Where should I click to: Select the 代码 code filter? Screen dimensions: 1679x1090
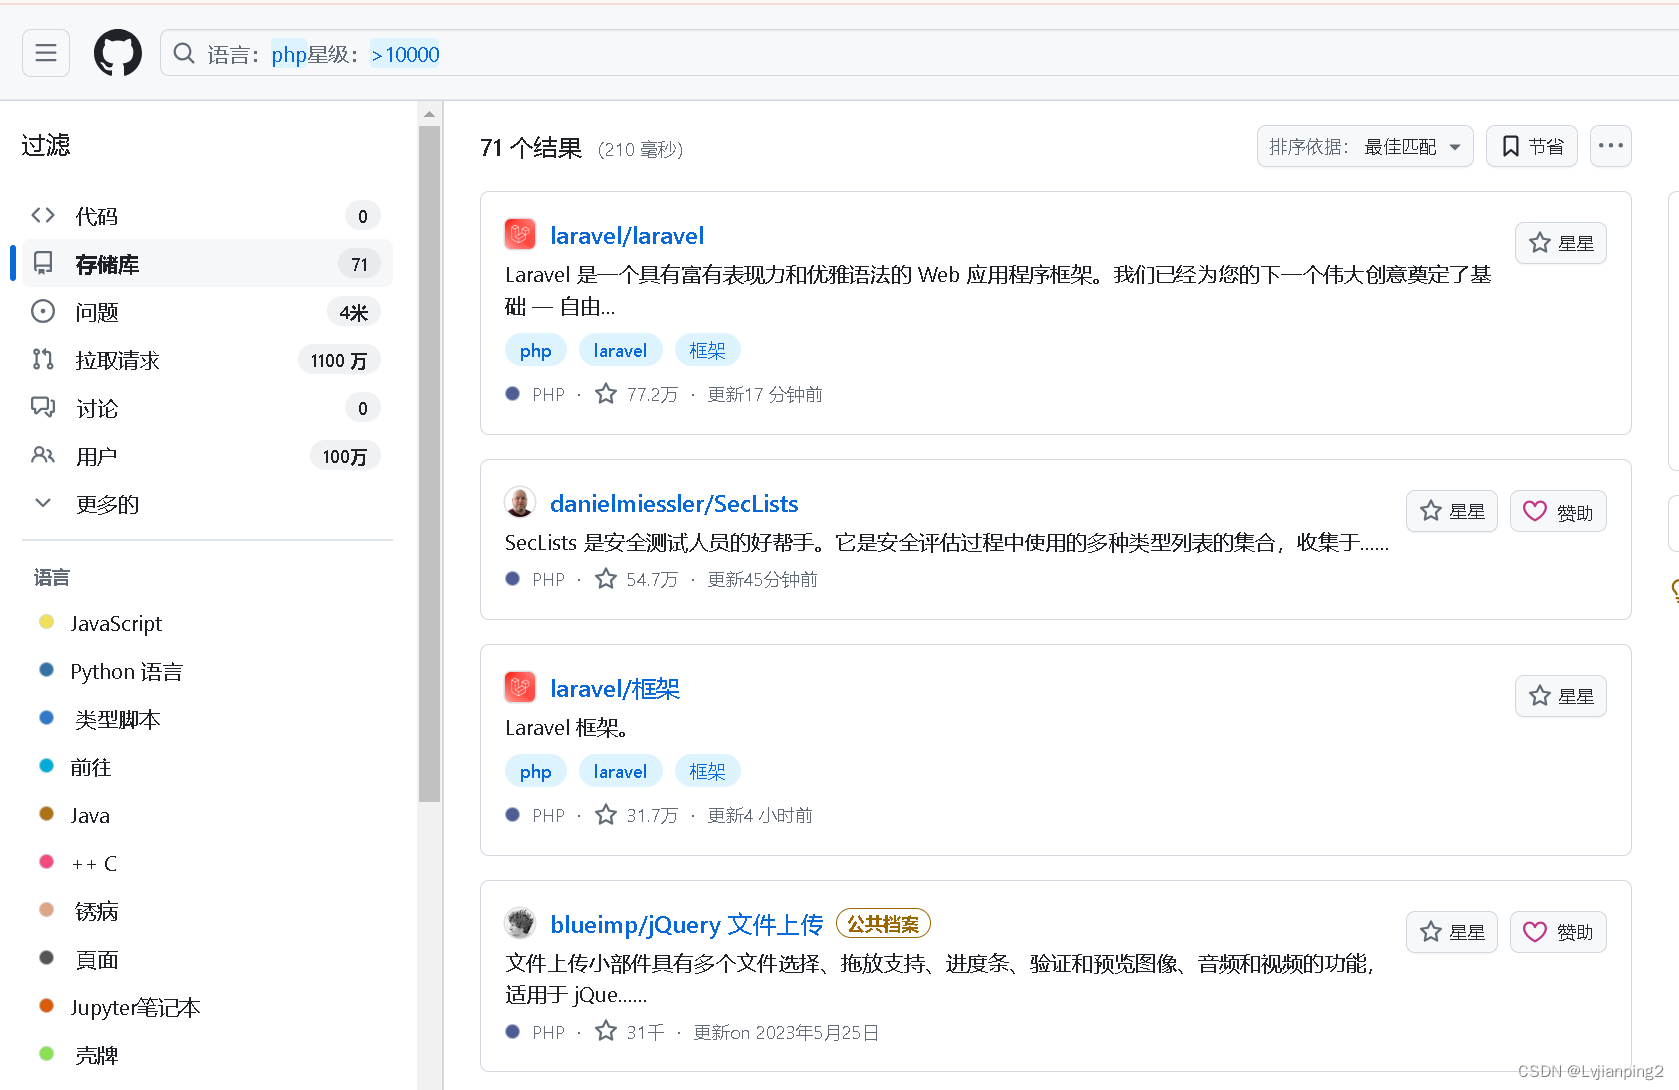(x=205, y=216)
